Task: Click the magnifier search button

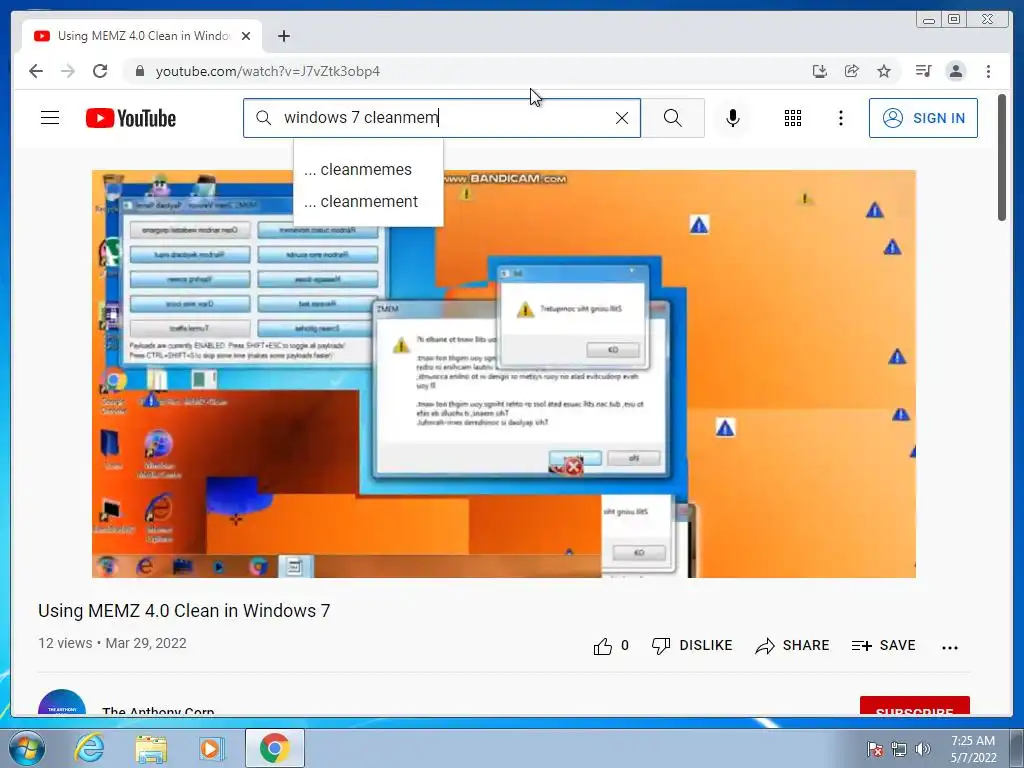Action: tap(673, 118)
